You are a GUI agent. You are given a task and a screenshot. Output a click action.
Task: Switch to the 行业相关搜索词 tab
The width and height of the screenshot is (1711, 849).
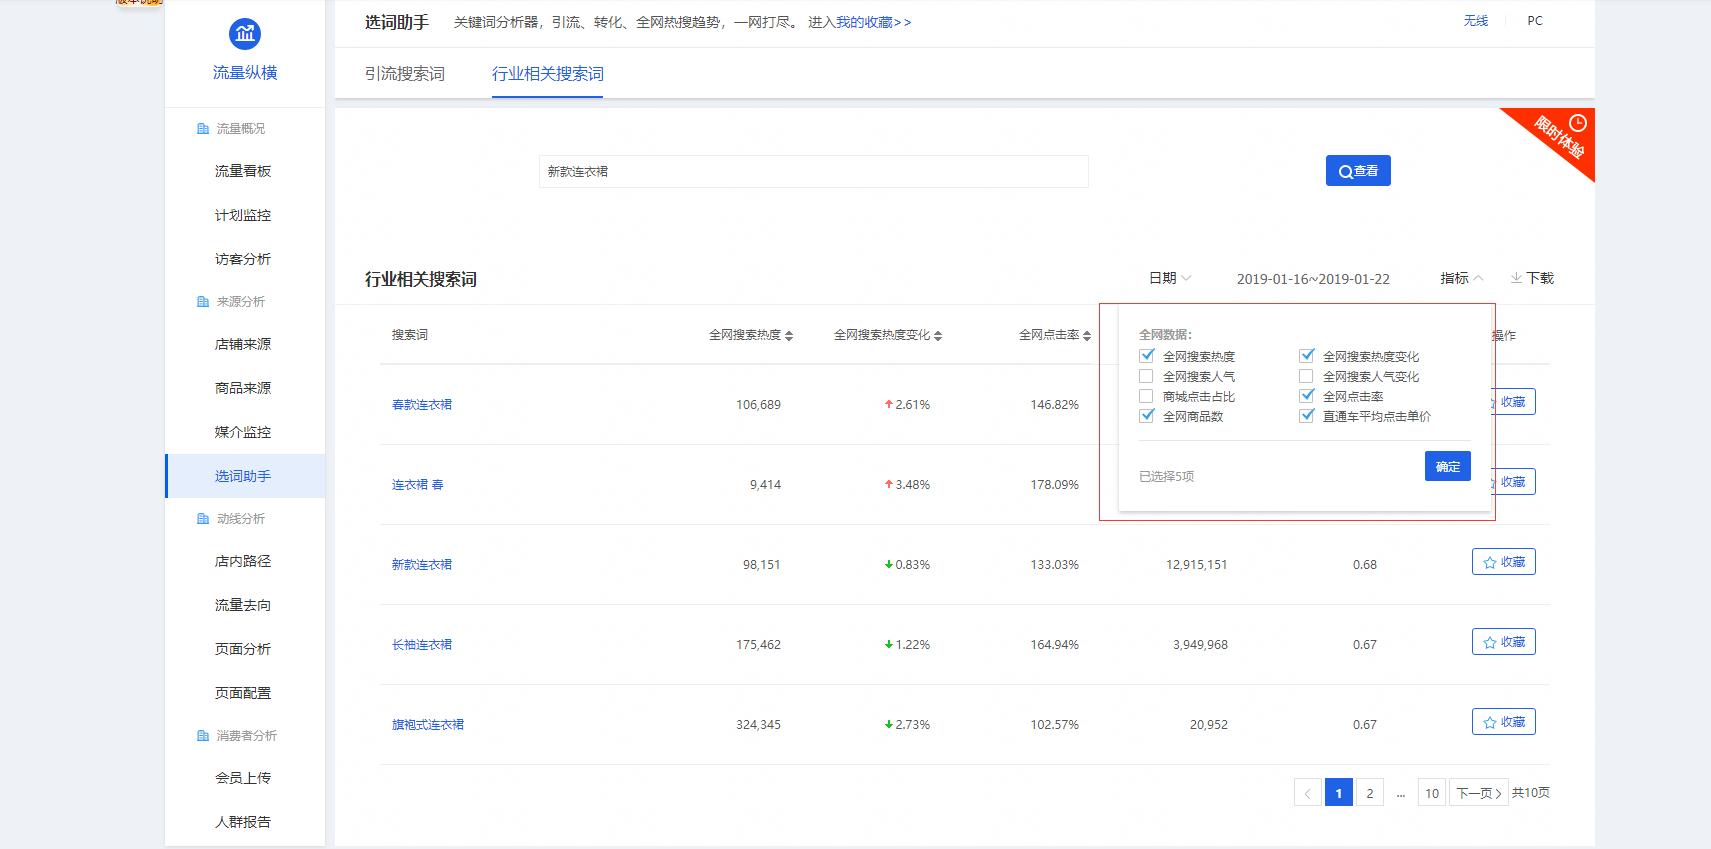click(x=547, y=74)
